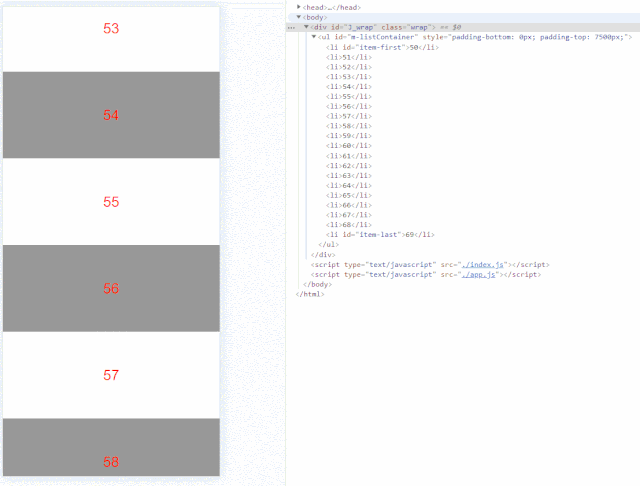Click the closing div tag
Screen dimensions: 640x486
click(x=323, y=254)
